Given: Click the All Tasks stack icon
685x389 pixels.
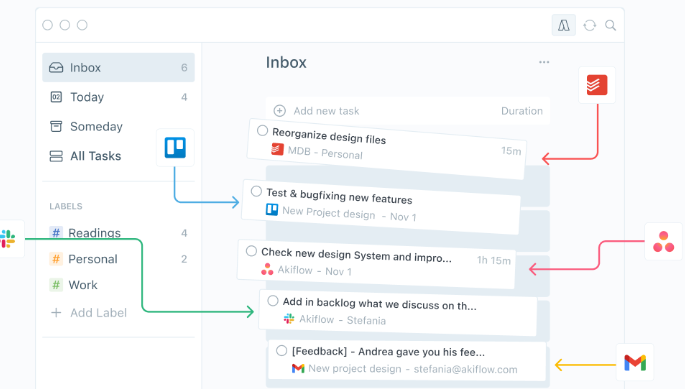Looking at the screenshot, I should [x=56, y=156].
